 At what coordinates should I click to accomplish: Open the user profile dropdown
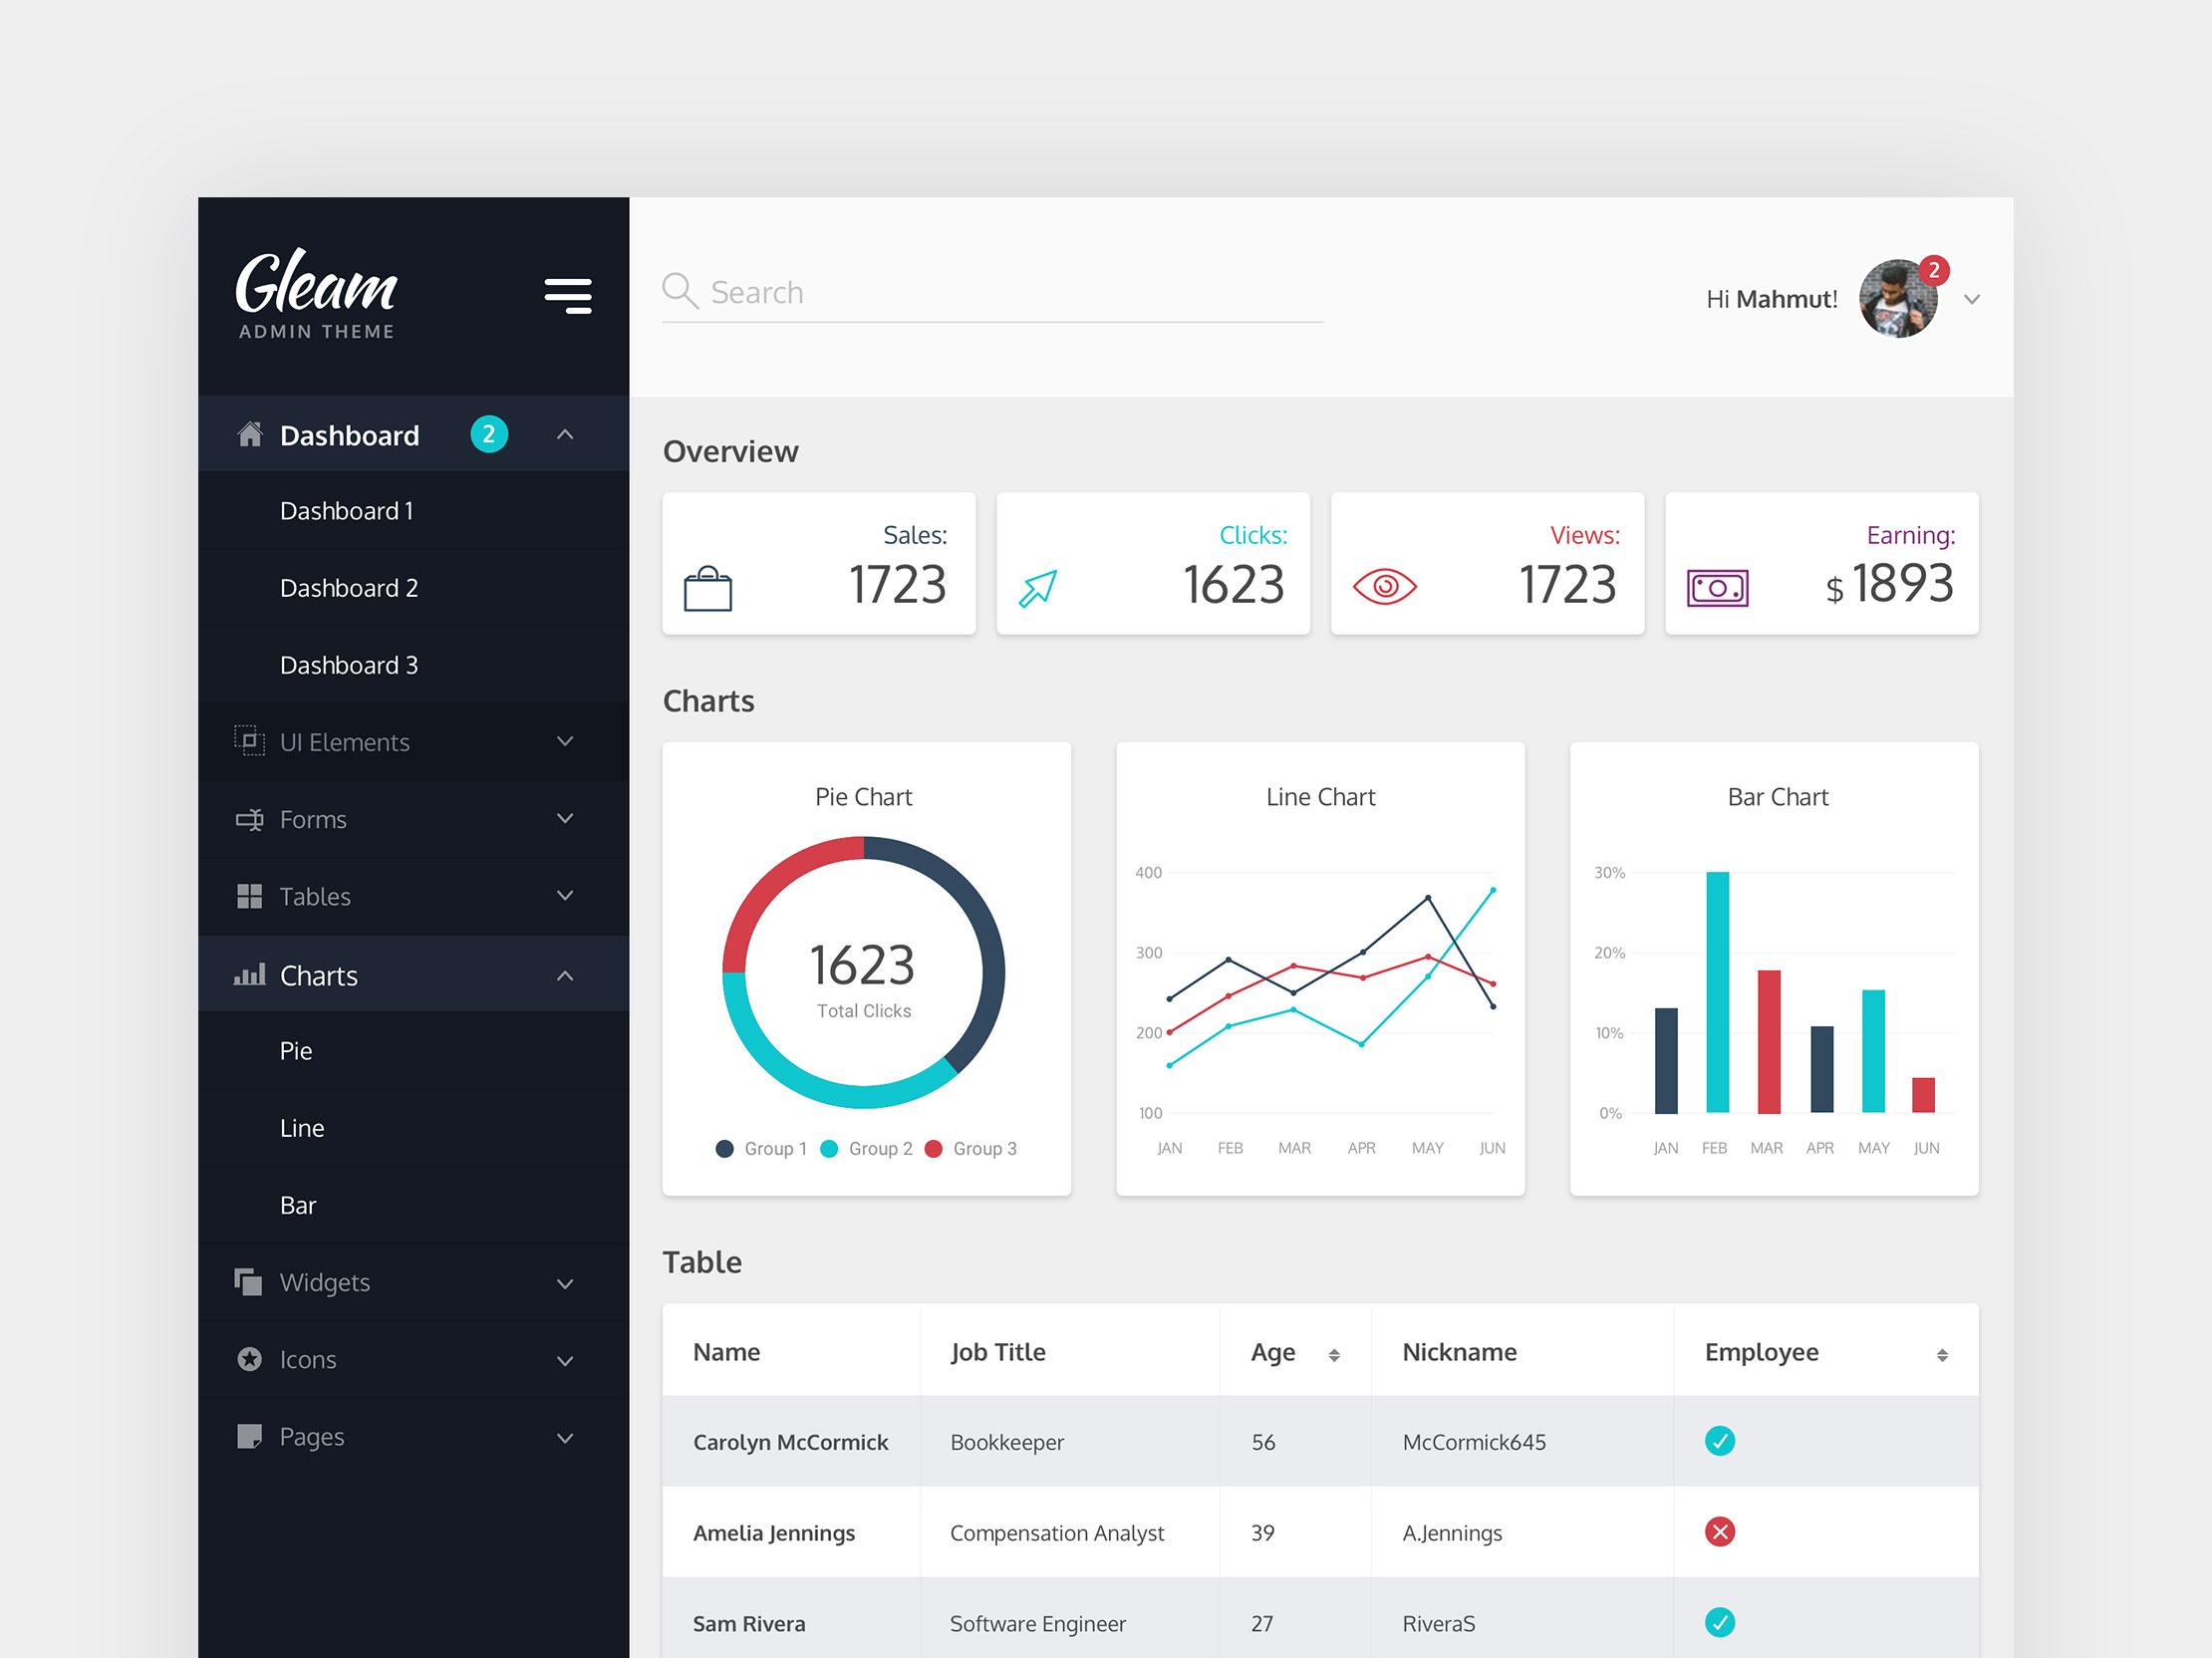pos(1973,298)
